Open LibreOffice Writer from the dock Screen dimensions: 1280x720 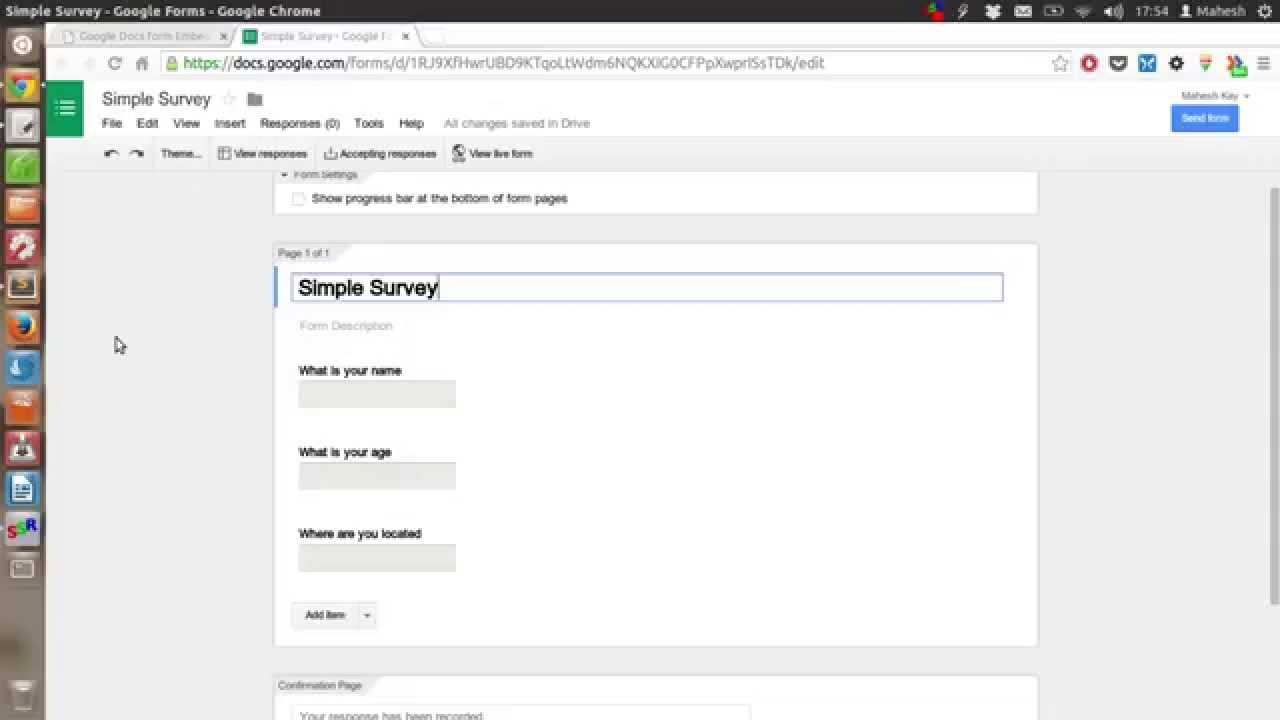pyautogui.click(x=22, y=489)
